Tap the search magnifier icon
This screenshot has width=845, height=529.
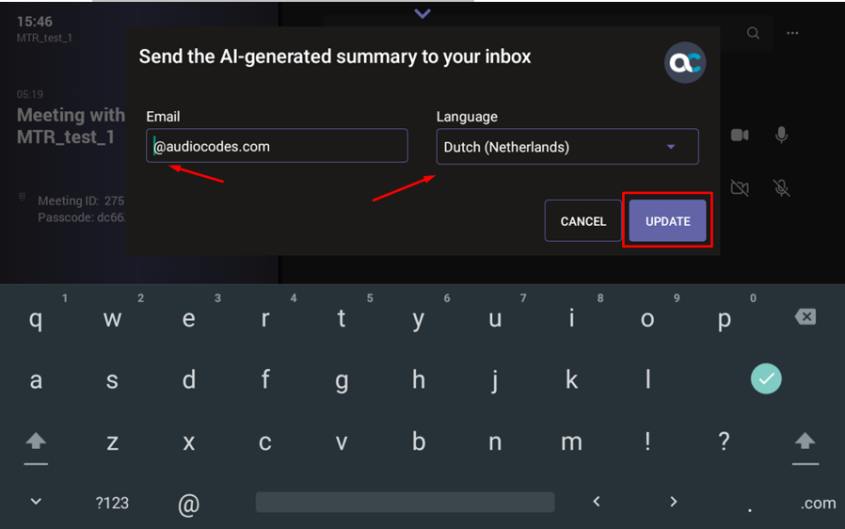753,33
